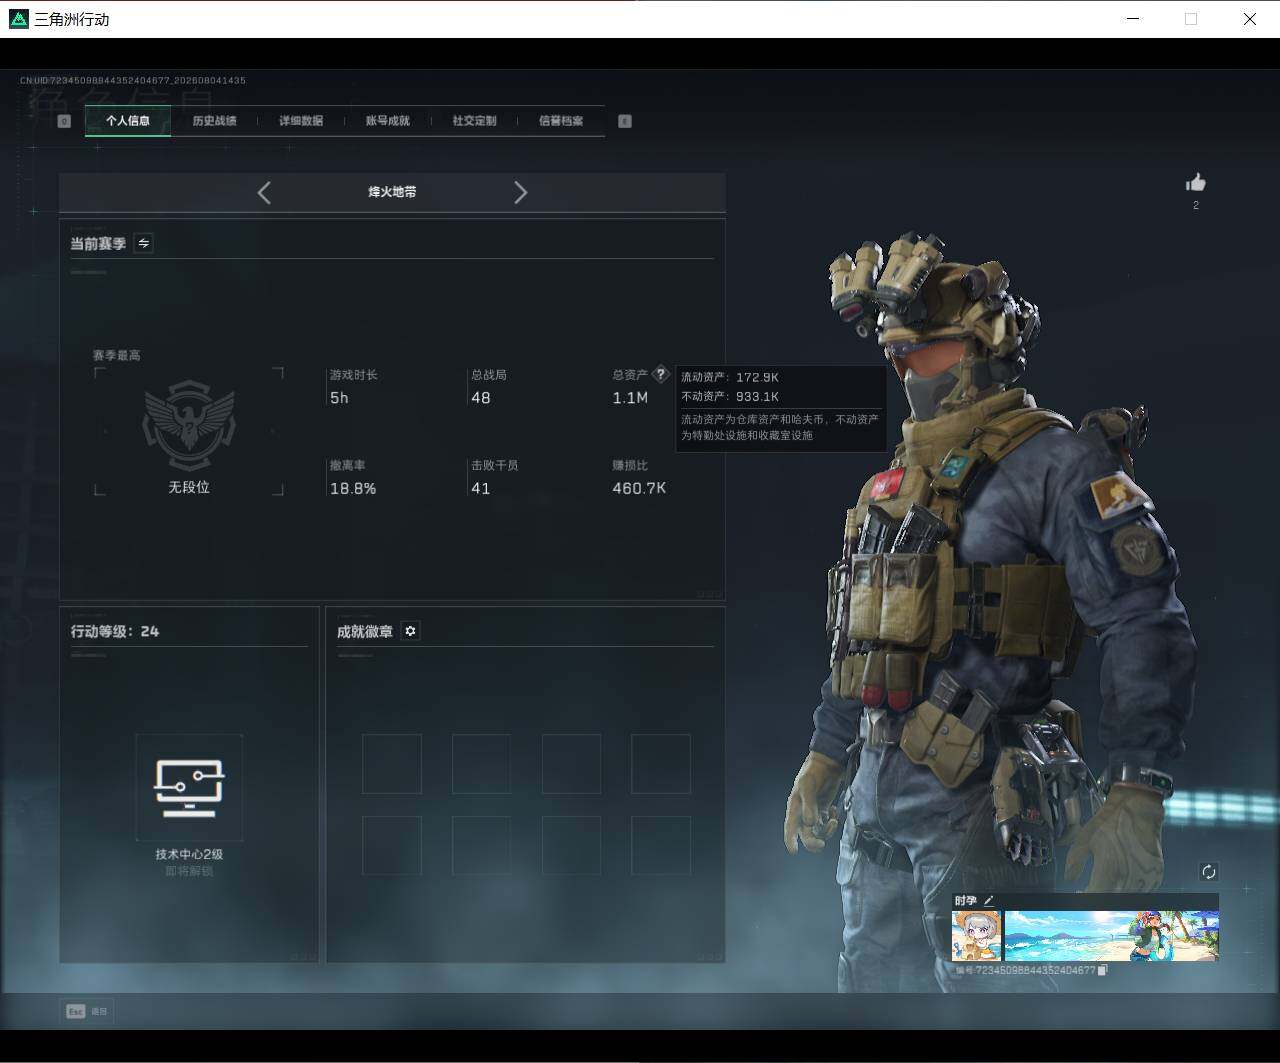Open the 账号成就 tab

tap(387, 121)
